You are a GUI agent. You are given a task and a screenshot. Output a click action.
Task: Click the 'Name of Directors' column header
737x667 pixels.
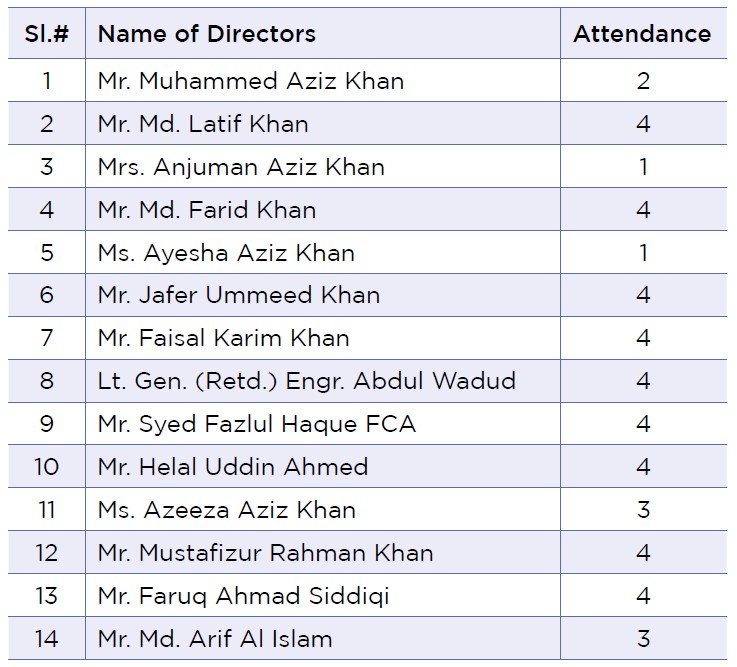point(206,34)
